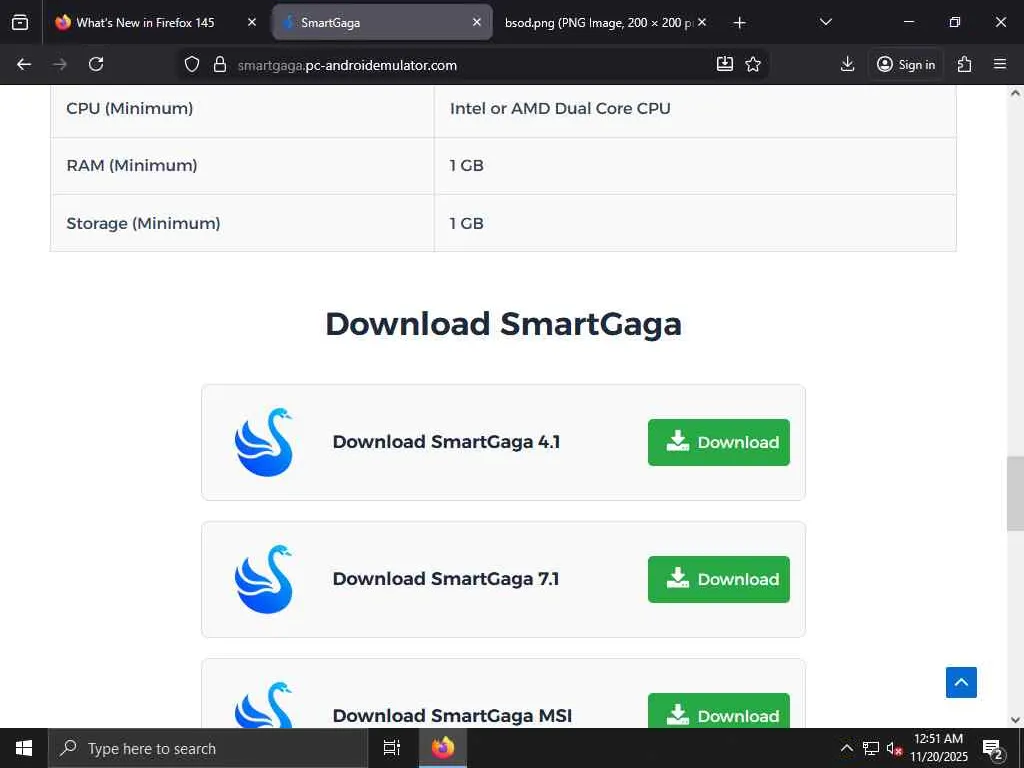Click '1 GB' value in Storage row
The height and width of the screenshot is (768, 1024).
466,223
